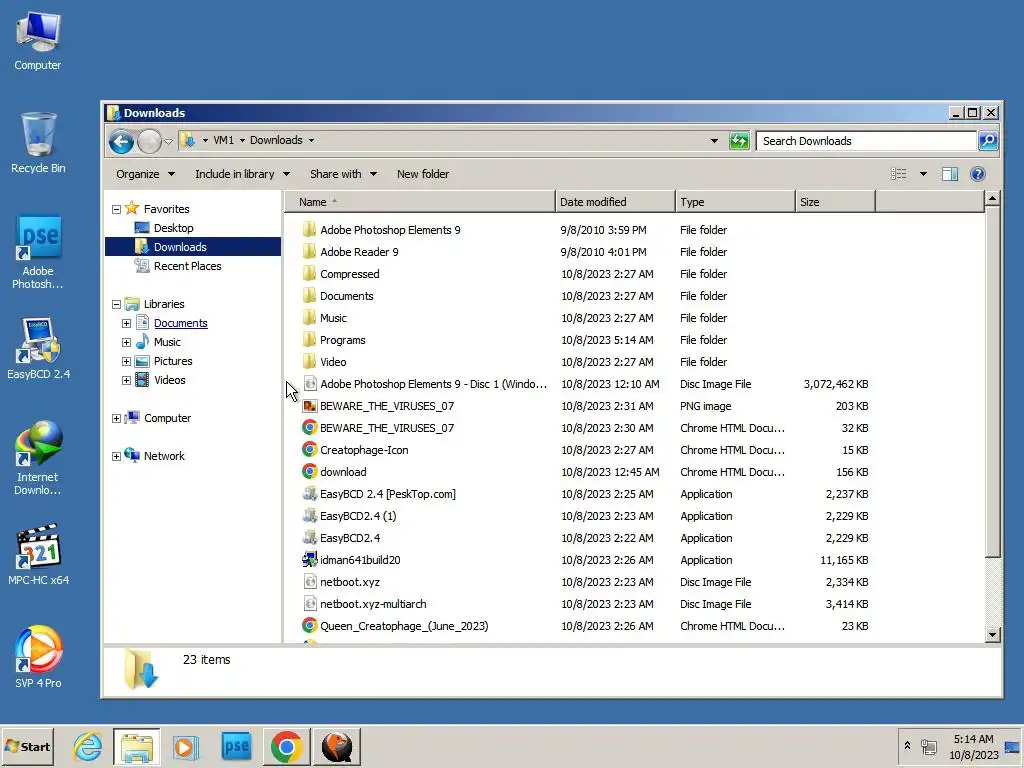Select the netboot.xyz disc image icon
The width and height of the screenshot is (1024, 768).
pos(310,582)
